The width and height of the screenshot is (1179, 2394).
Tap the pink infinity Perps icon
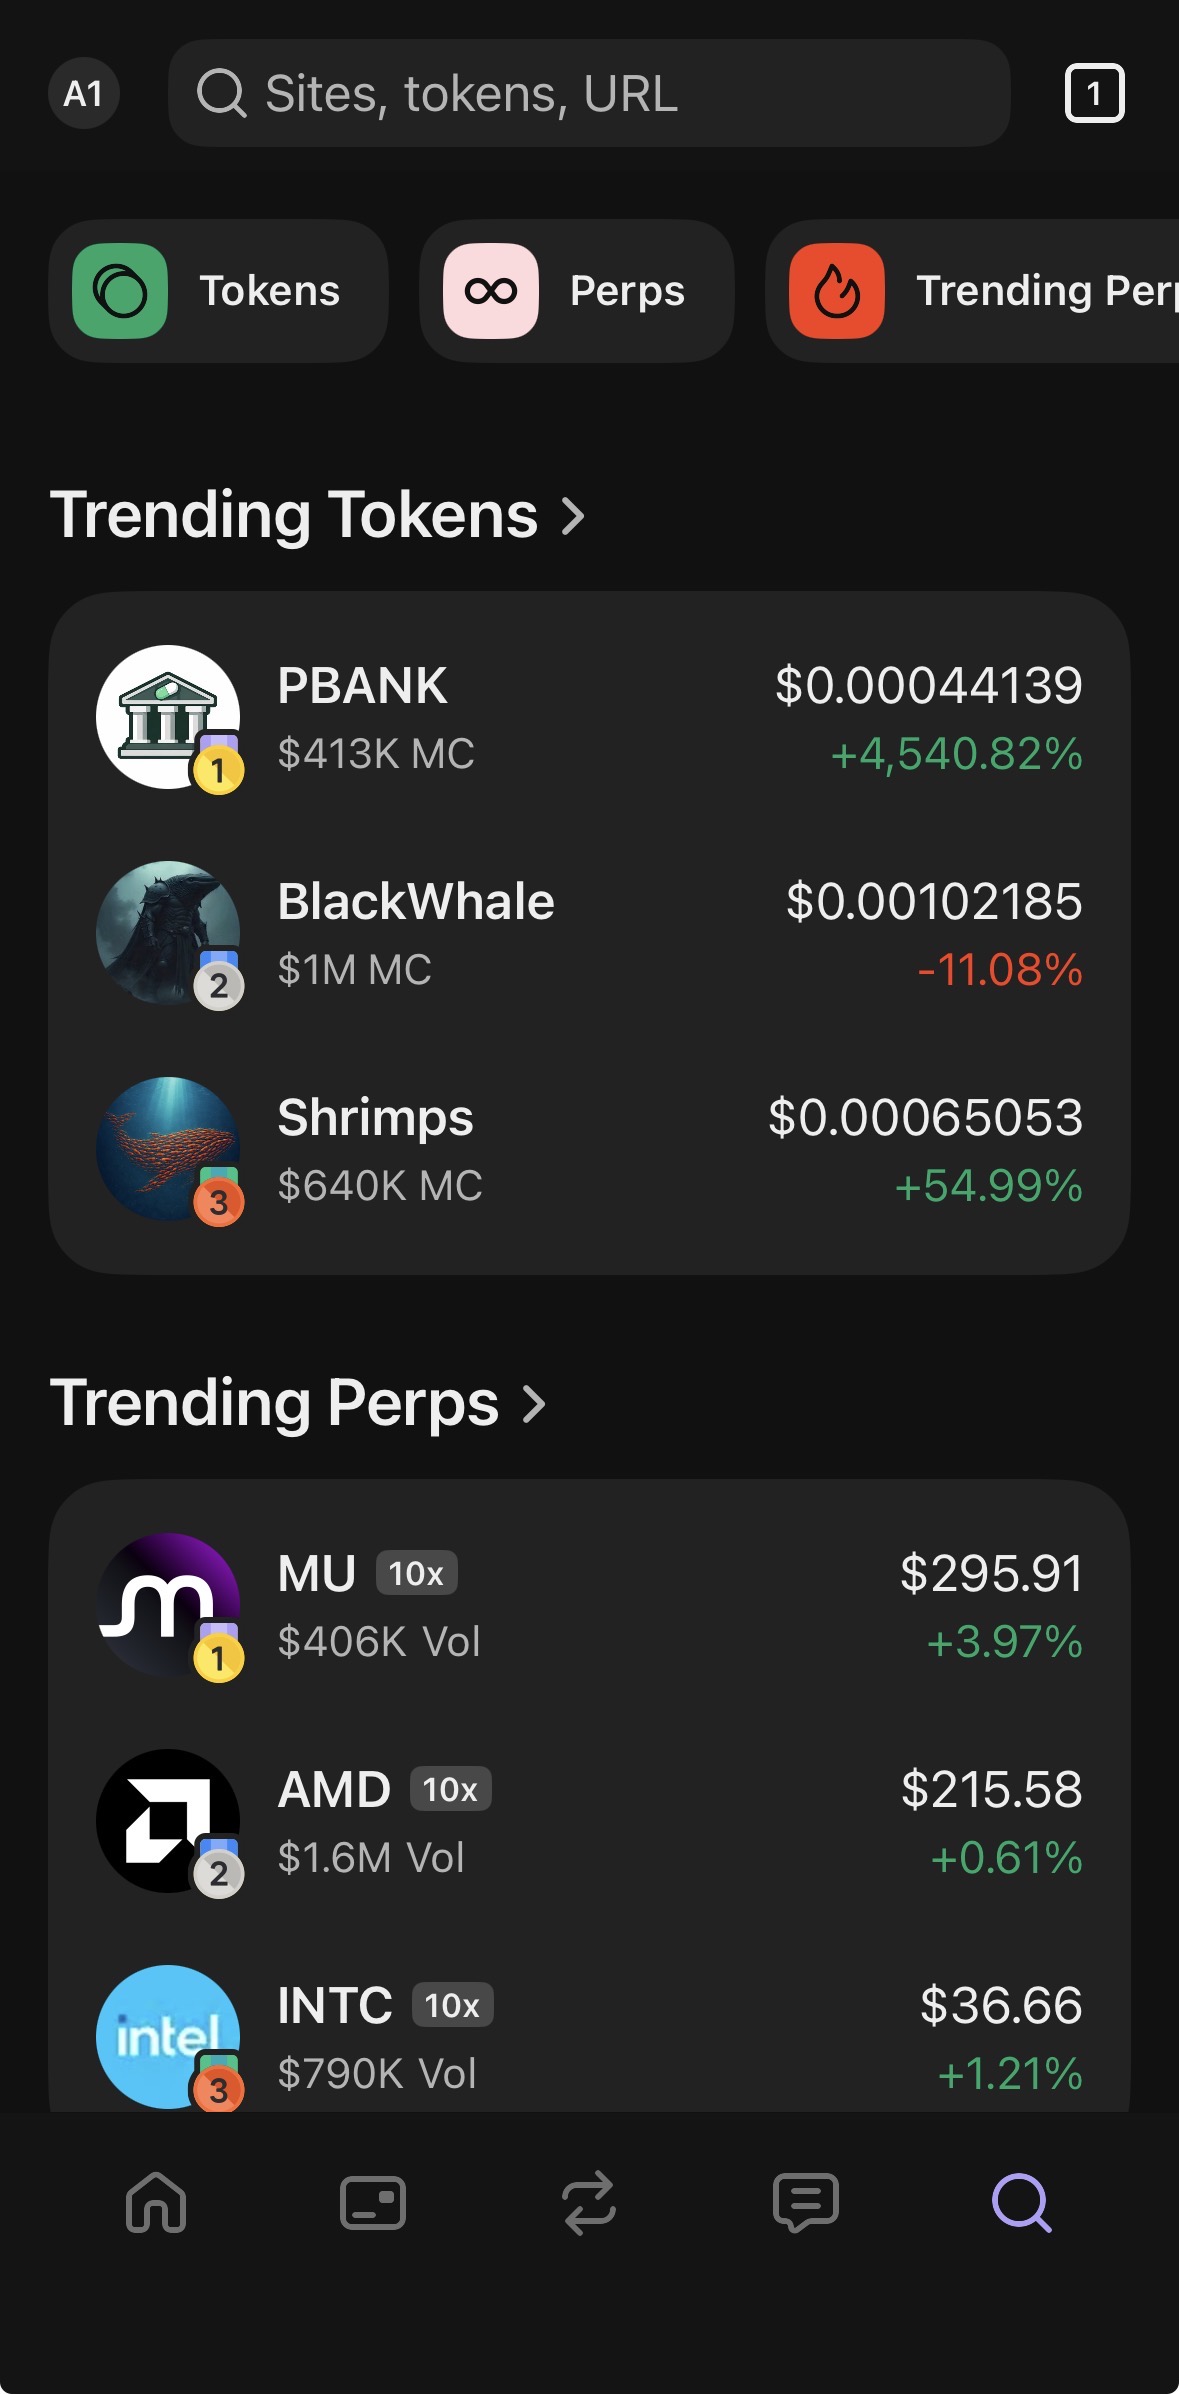click(x=491, y=291)
